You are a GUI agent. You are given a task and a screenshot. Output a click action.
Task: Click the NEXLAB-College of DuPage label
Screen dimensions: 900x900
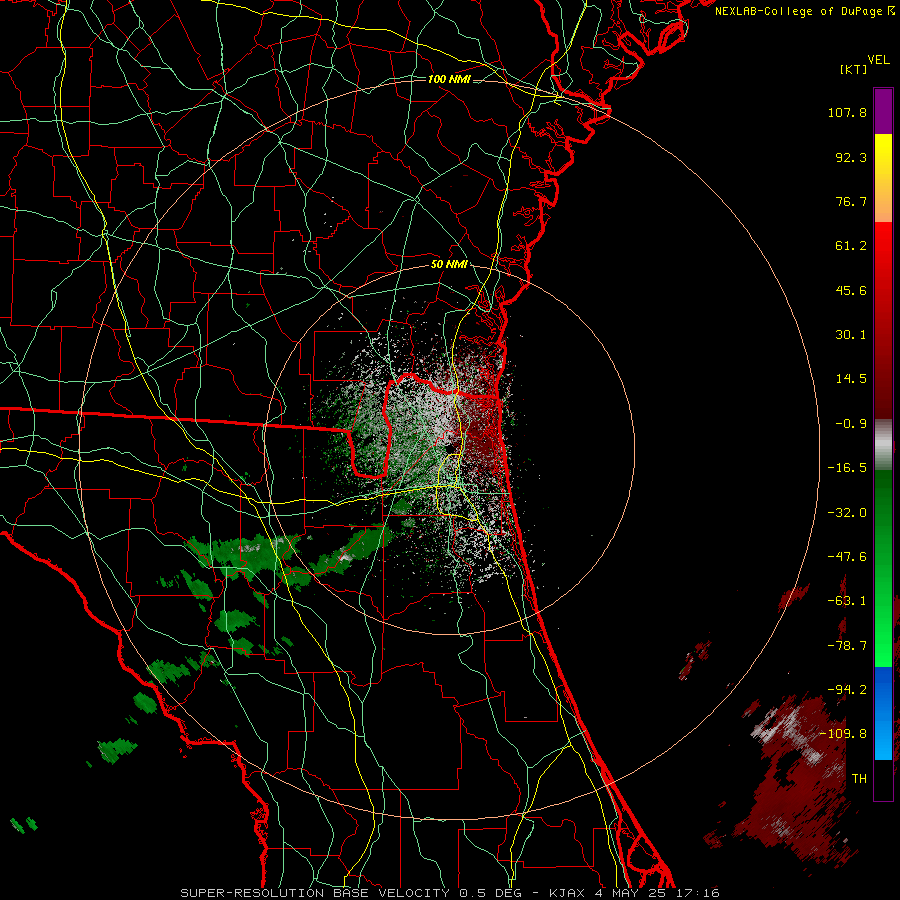804,11
